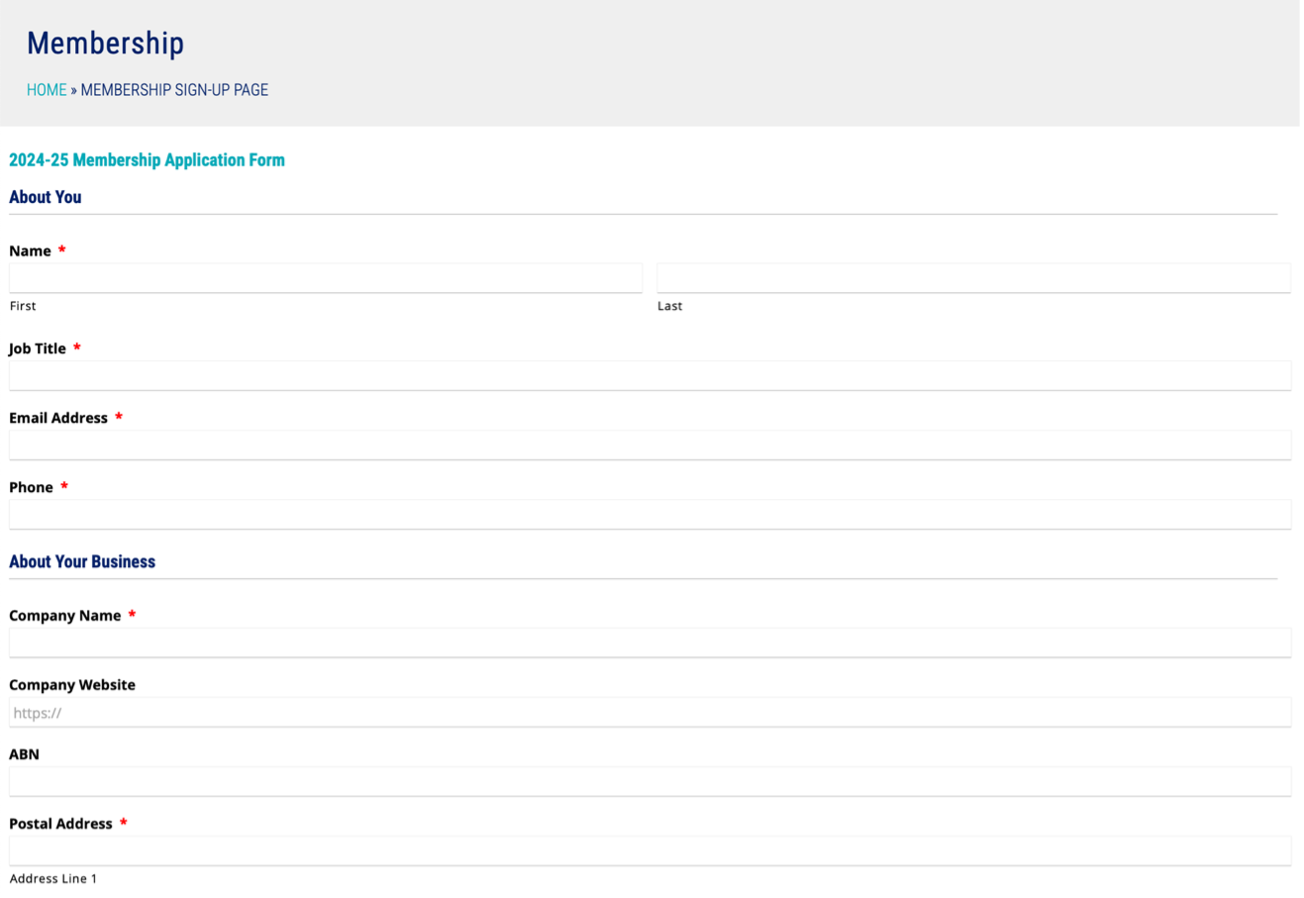Click the HOME breadcrumb link
Screen dimensions: 1304x898
(x=46, y=90)
